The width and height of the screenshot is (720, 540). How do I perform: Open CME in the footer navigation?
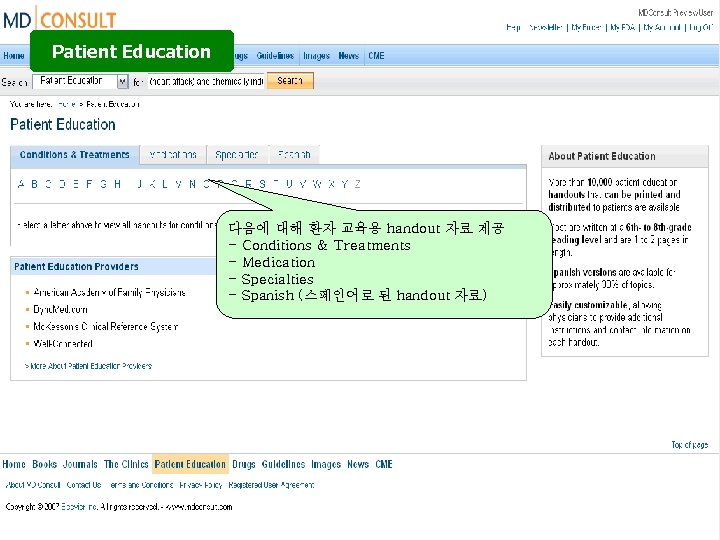click(x=384, y=464)
